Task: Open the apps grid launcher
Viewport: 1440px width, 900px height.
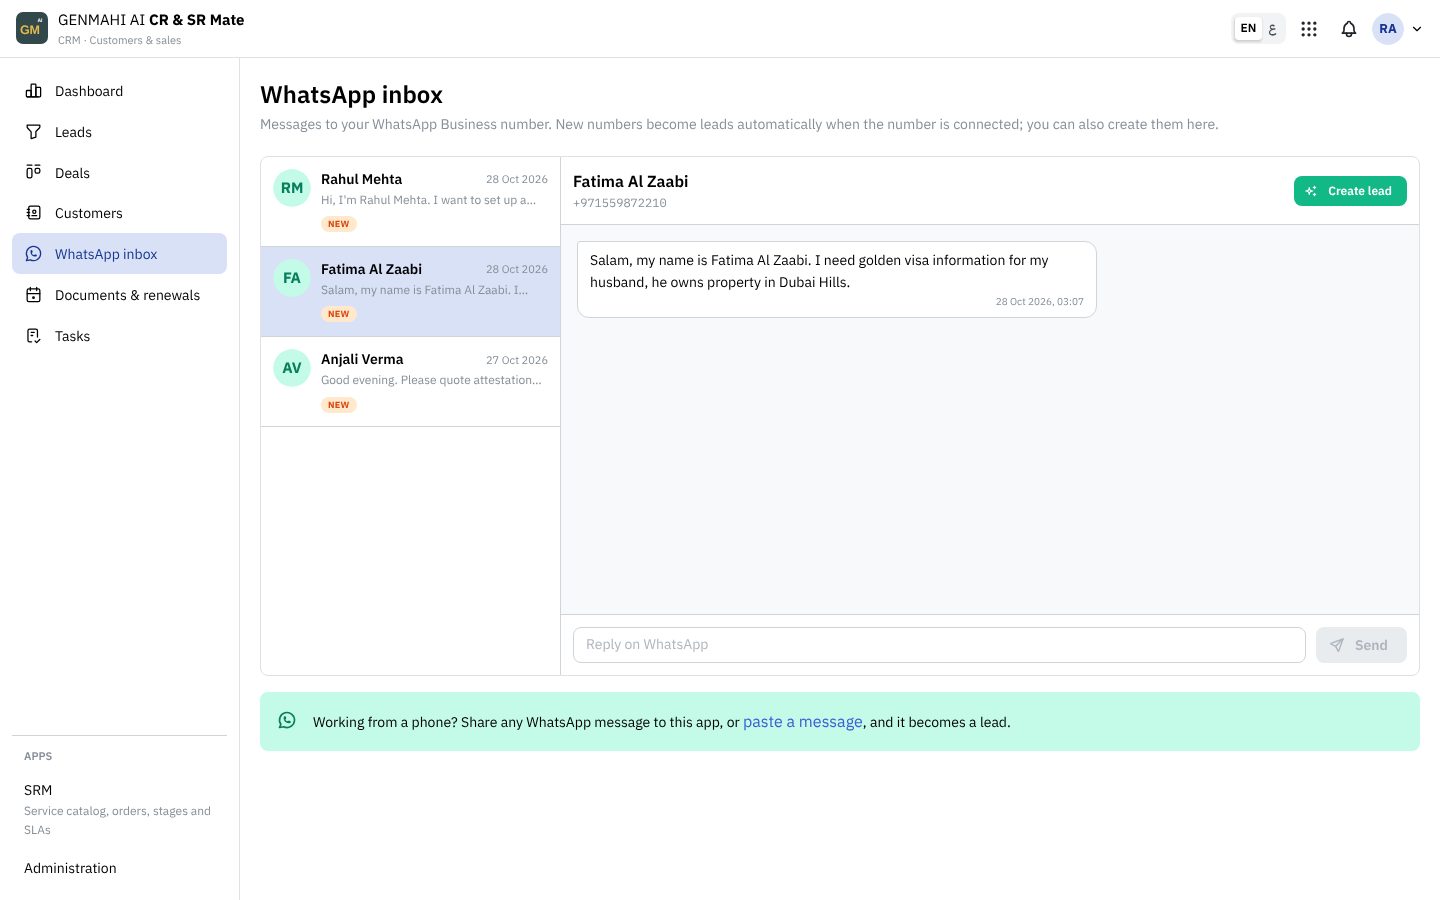Action: 1309,29
